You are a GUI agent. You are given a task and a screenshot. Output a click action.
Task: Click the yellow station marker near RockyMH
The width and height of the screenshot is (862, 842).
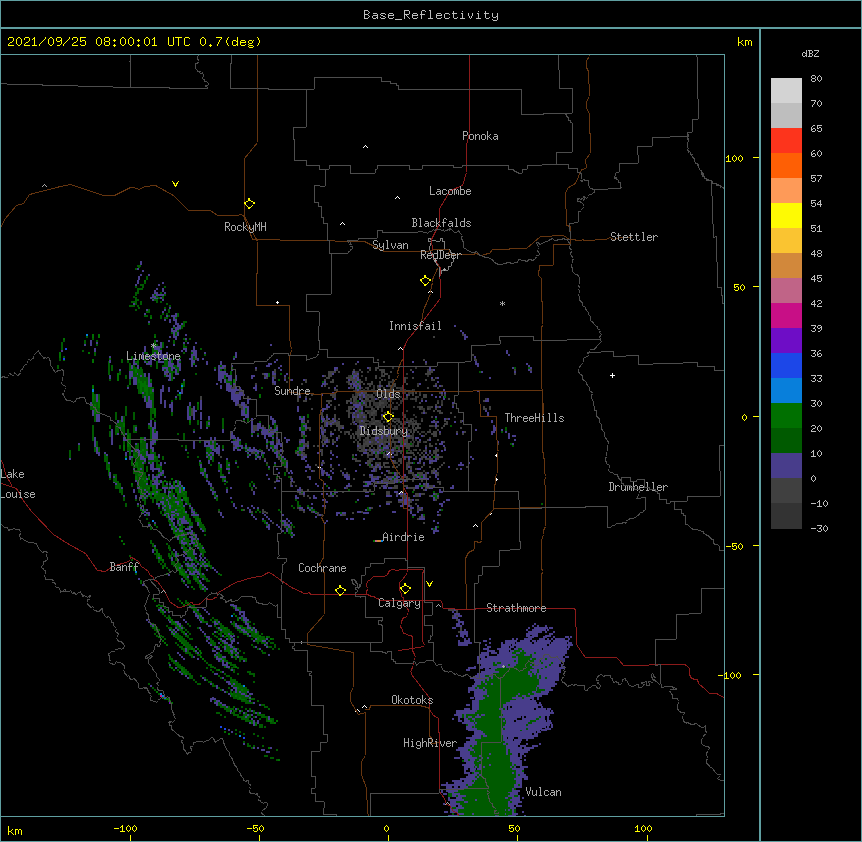249,203
